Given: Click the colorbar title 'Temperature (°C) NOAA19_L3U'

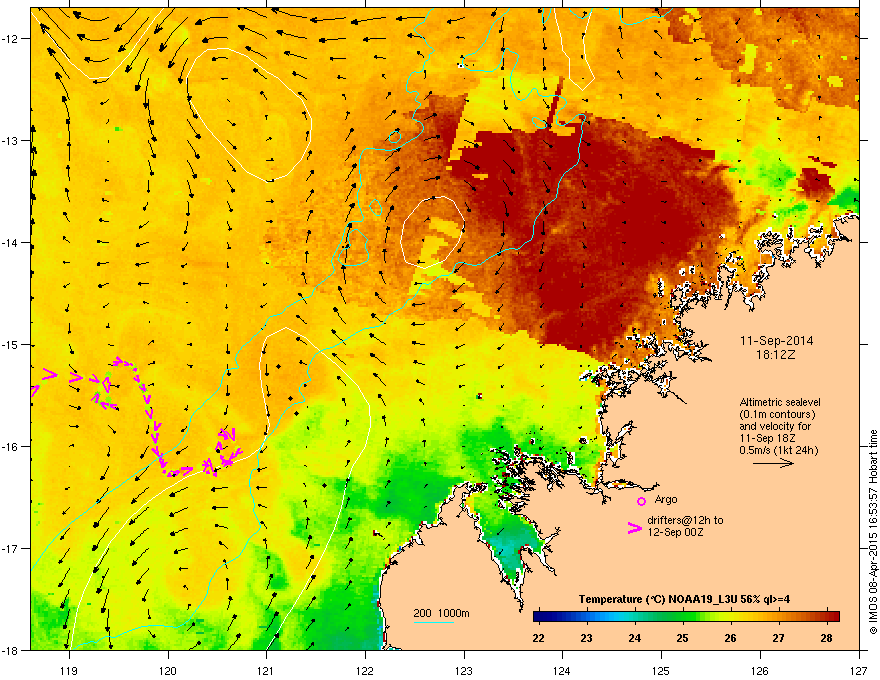Looking at the screenshot, I should (652, 599).
